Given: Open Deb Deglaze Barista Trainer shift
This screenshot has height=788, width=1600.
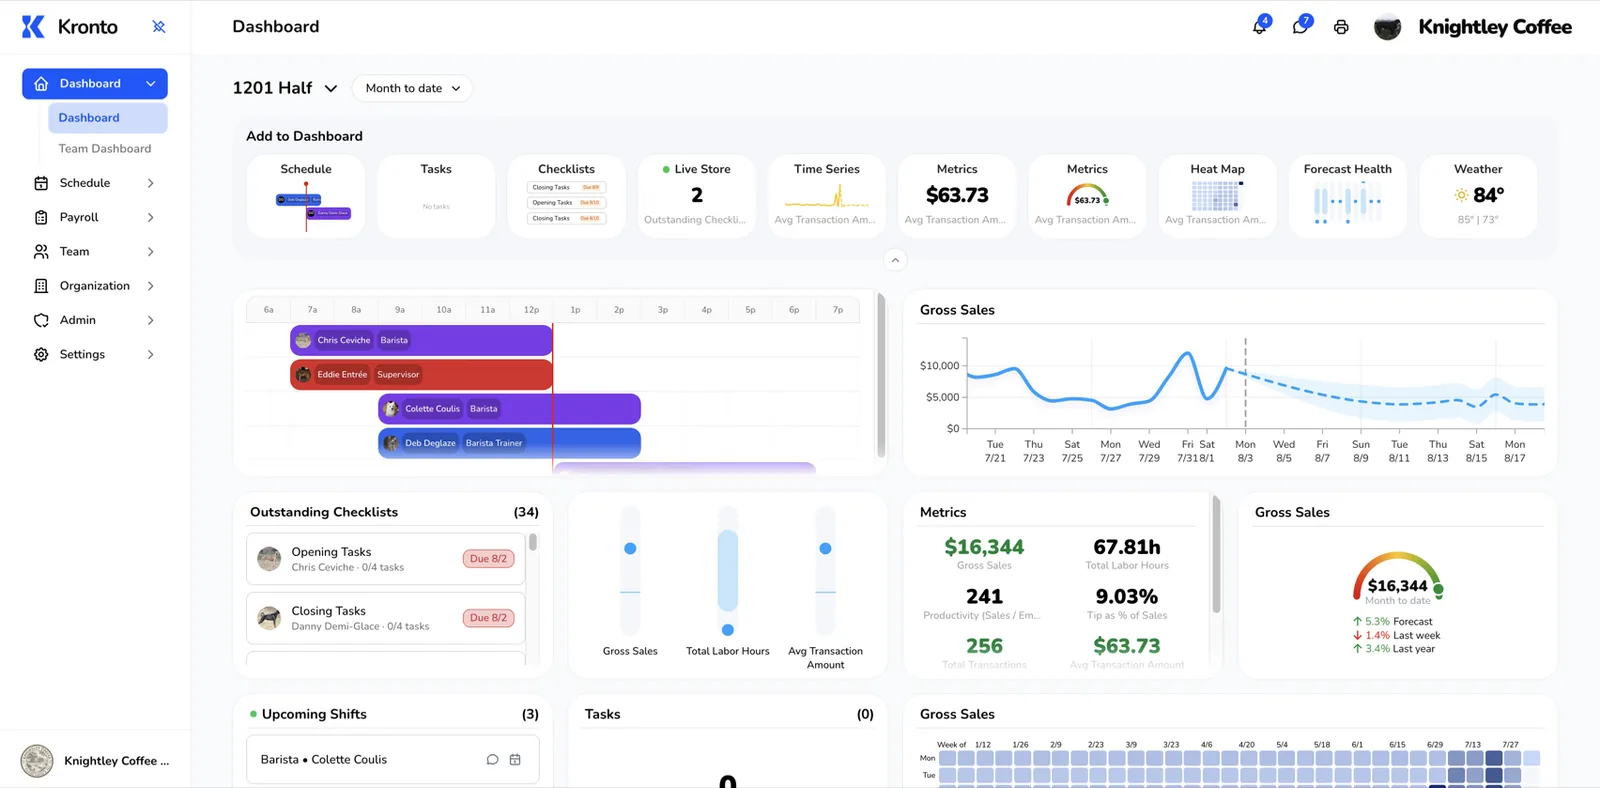Looking at the screenshot, I should [x=509, y=443].
